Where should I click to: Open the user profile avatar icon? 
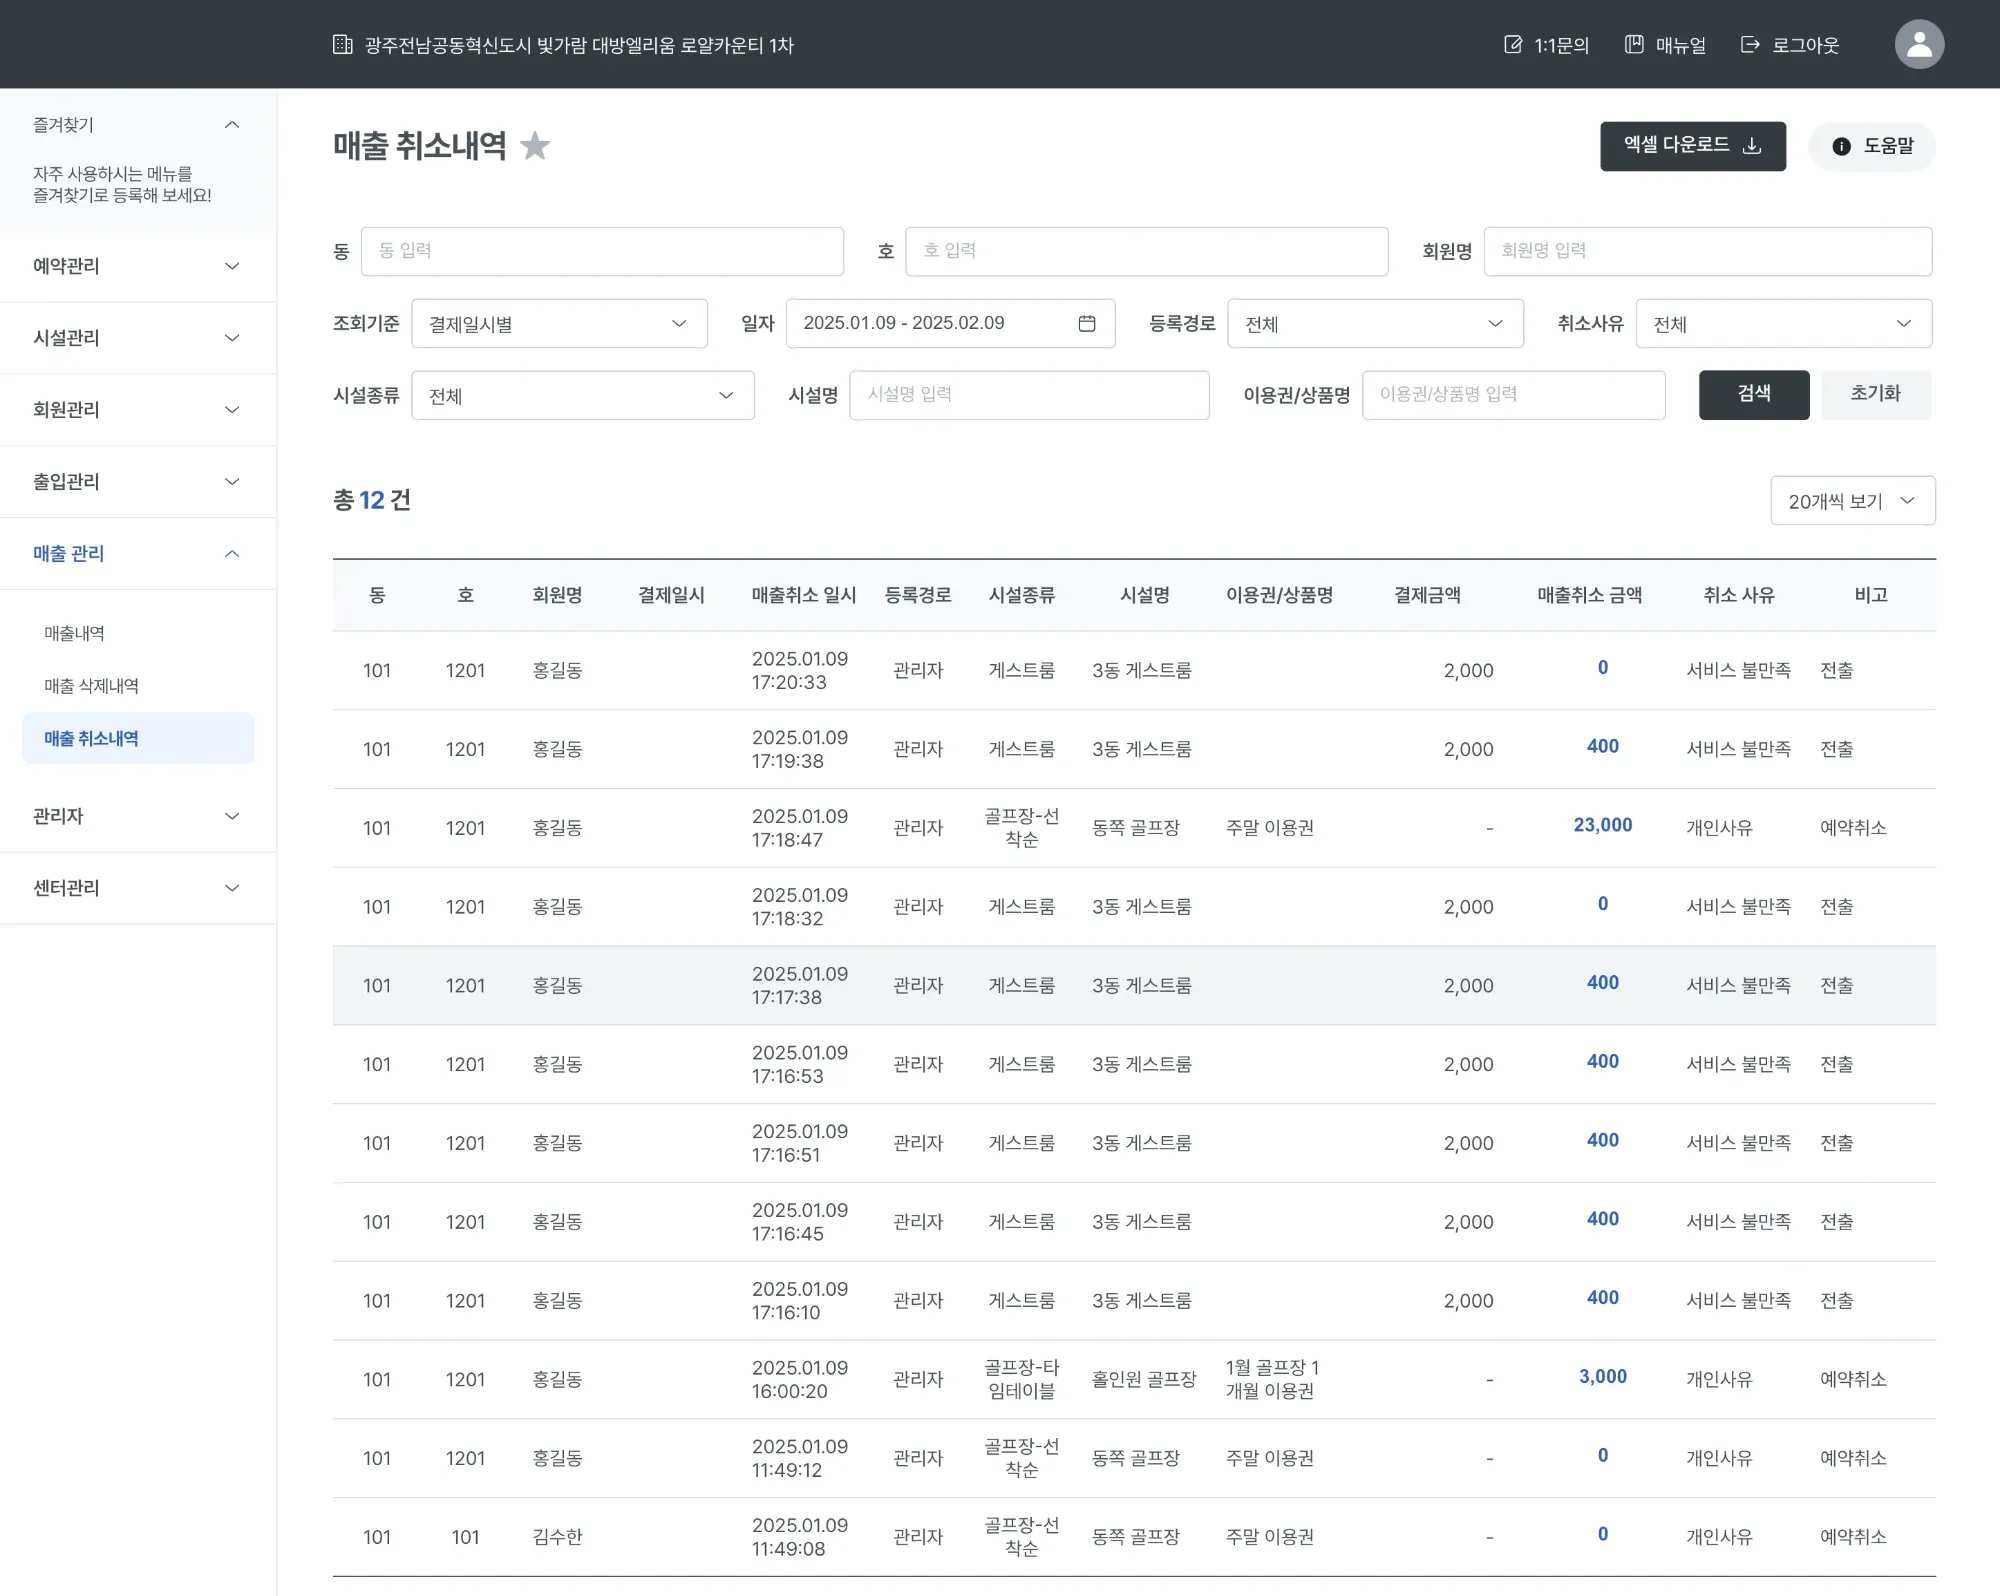coord(1918,44)
